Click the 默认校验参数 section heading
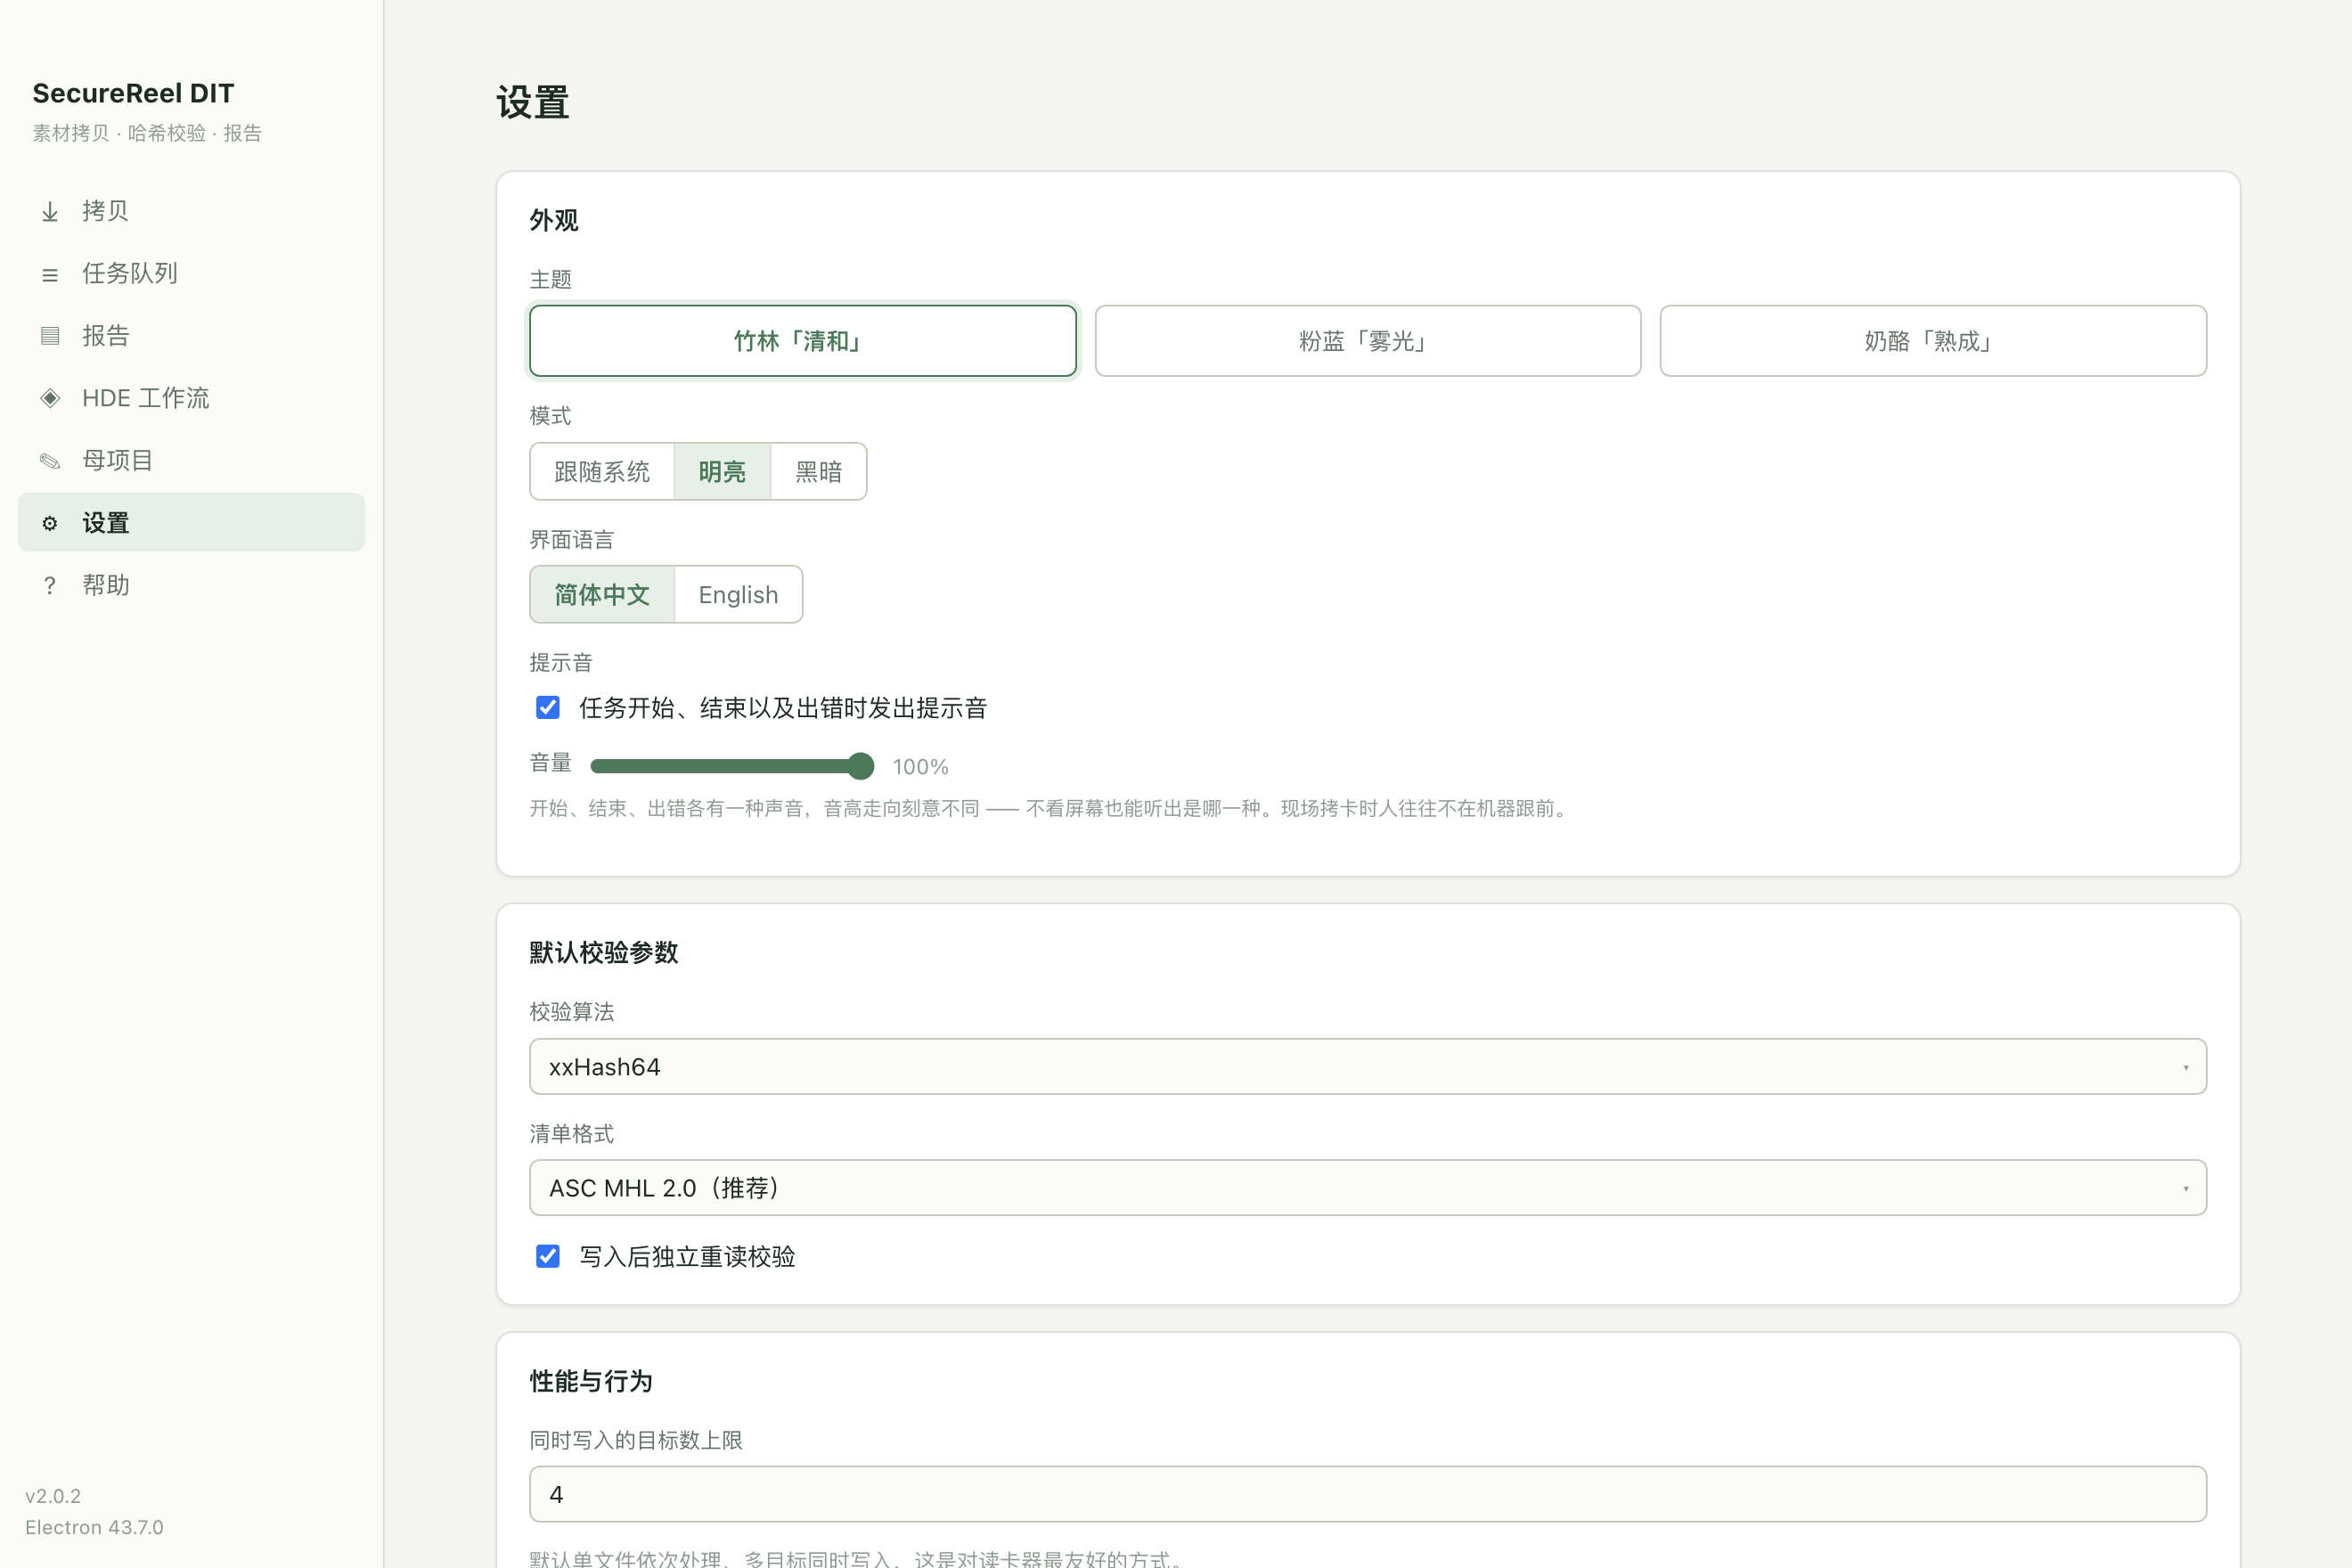Image resolution: width=2352 pixels, height=1568 pixels. [x=604, y=952]
